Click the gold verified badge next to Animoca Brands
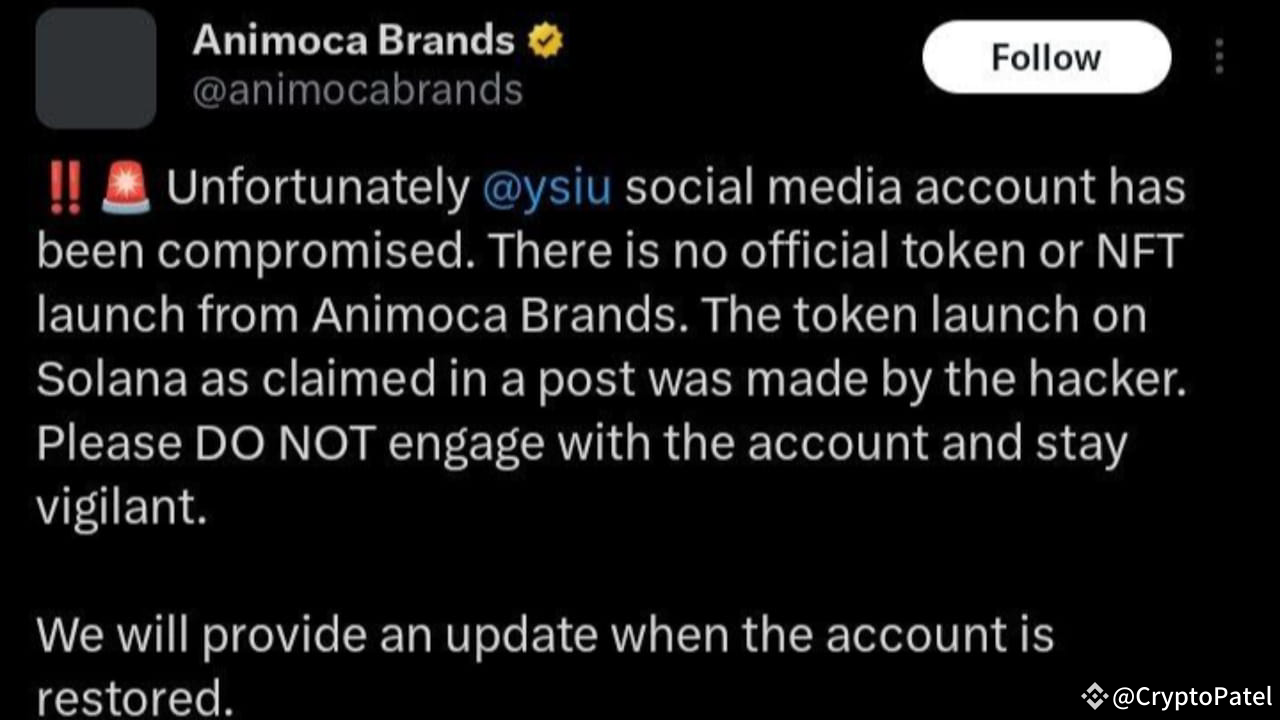This screenshot has height=720, width=1280. click(545, 40)
